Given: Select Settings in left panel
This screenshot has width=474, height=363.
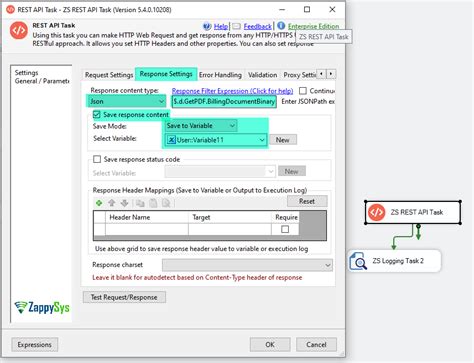Looking at the screenshot, I should tap(26, 73).
